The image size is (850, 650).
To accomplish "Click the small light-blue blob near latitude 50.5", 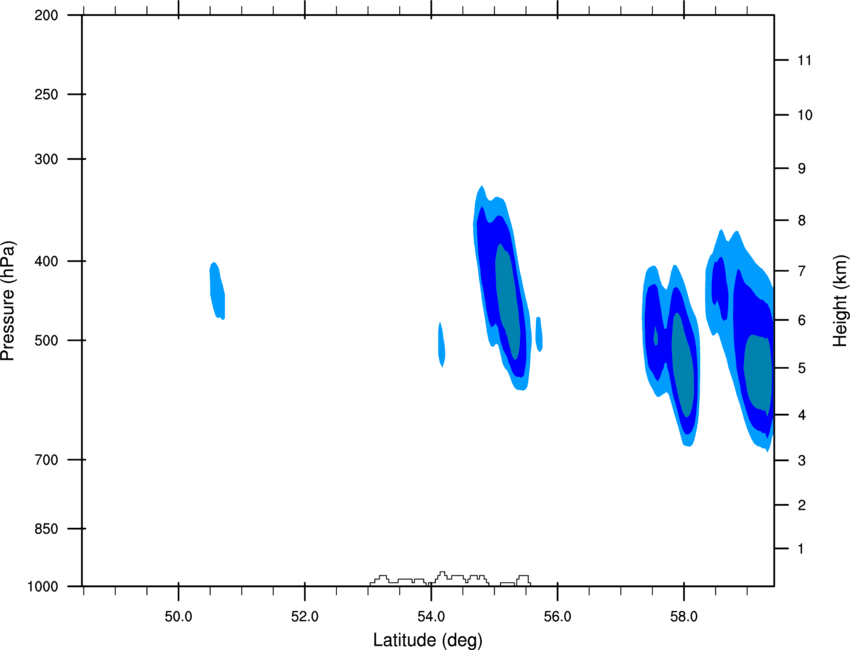I will (217, 290).
